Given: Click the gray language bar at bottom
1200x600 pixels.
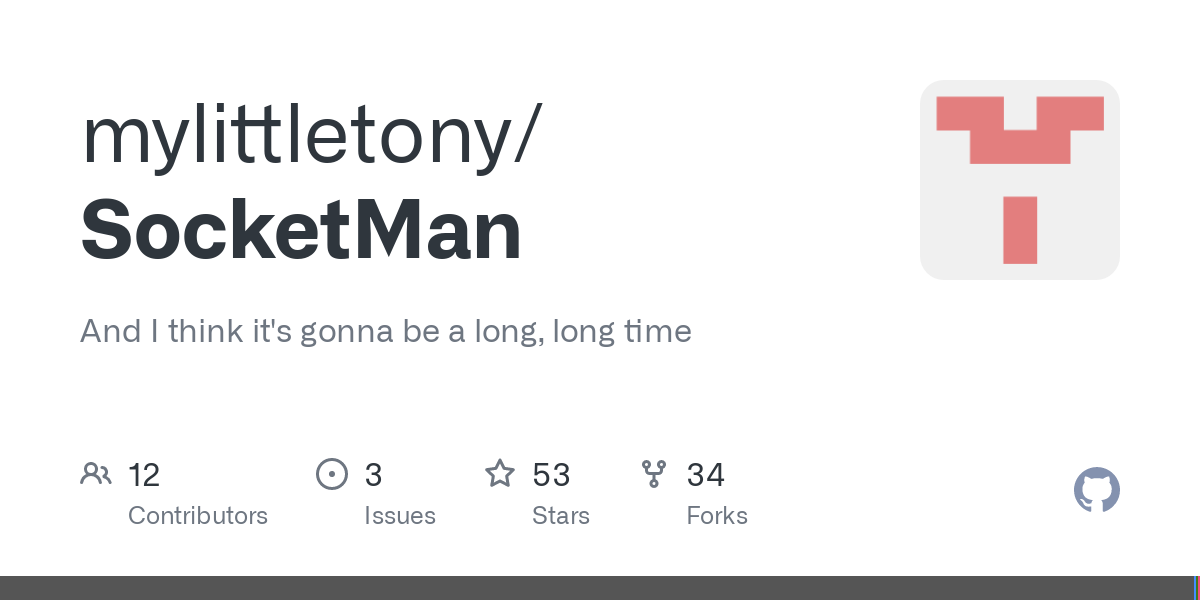Looking at the screenshot, I should click(600, 588).
